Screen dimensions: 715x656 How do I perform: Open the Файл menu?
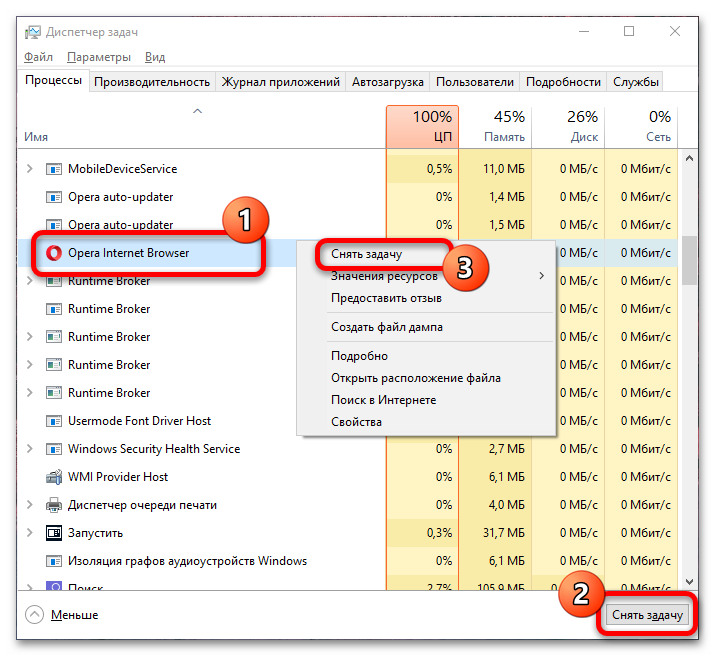coord(38,57)
